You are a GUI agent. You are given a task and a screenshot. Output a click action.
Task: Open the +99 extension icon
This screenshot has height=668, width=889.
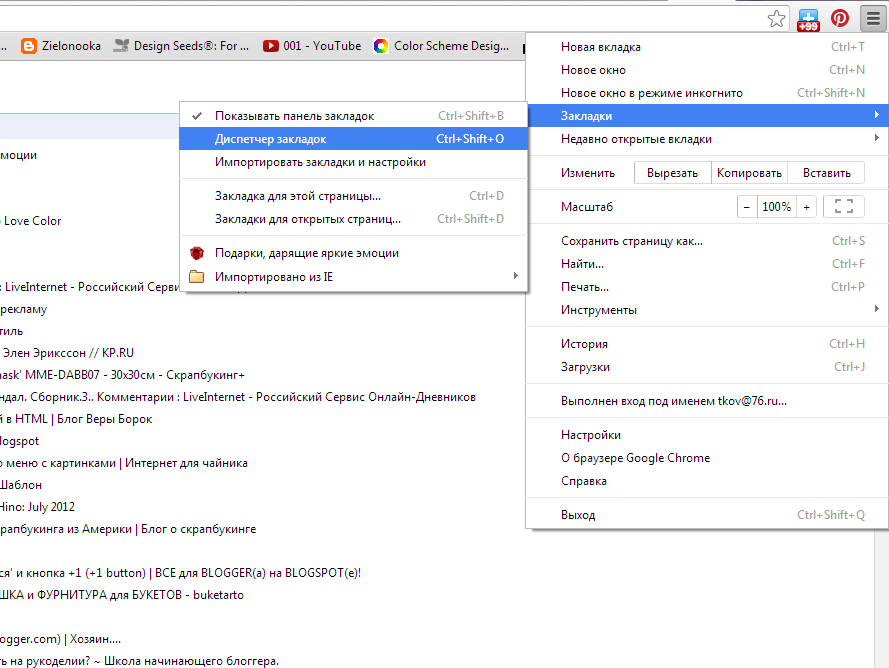point(808,20)
